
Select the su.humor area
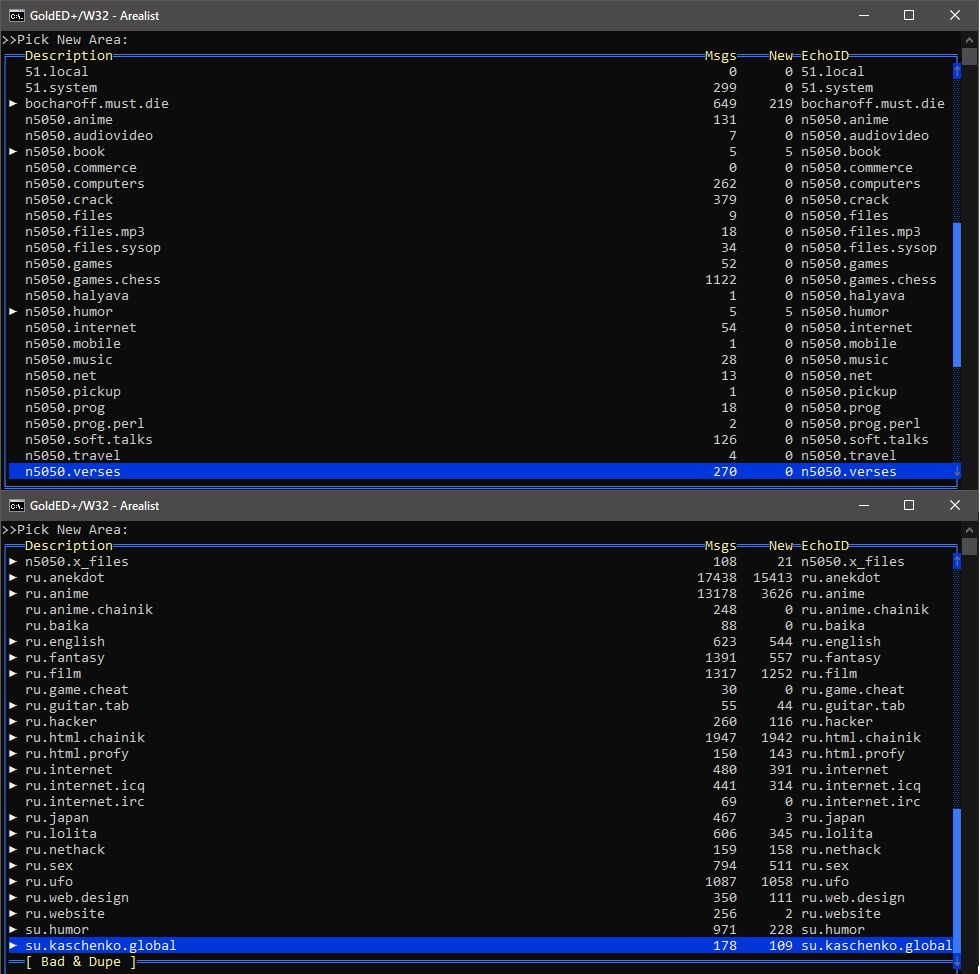(481, 930)
